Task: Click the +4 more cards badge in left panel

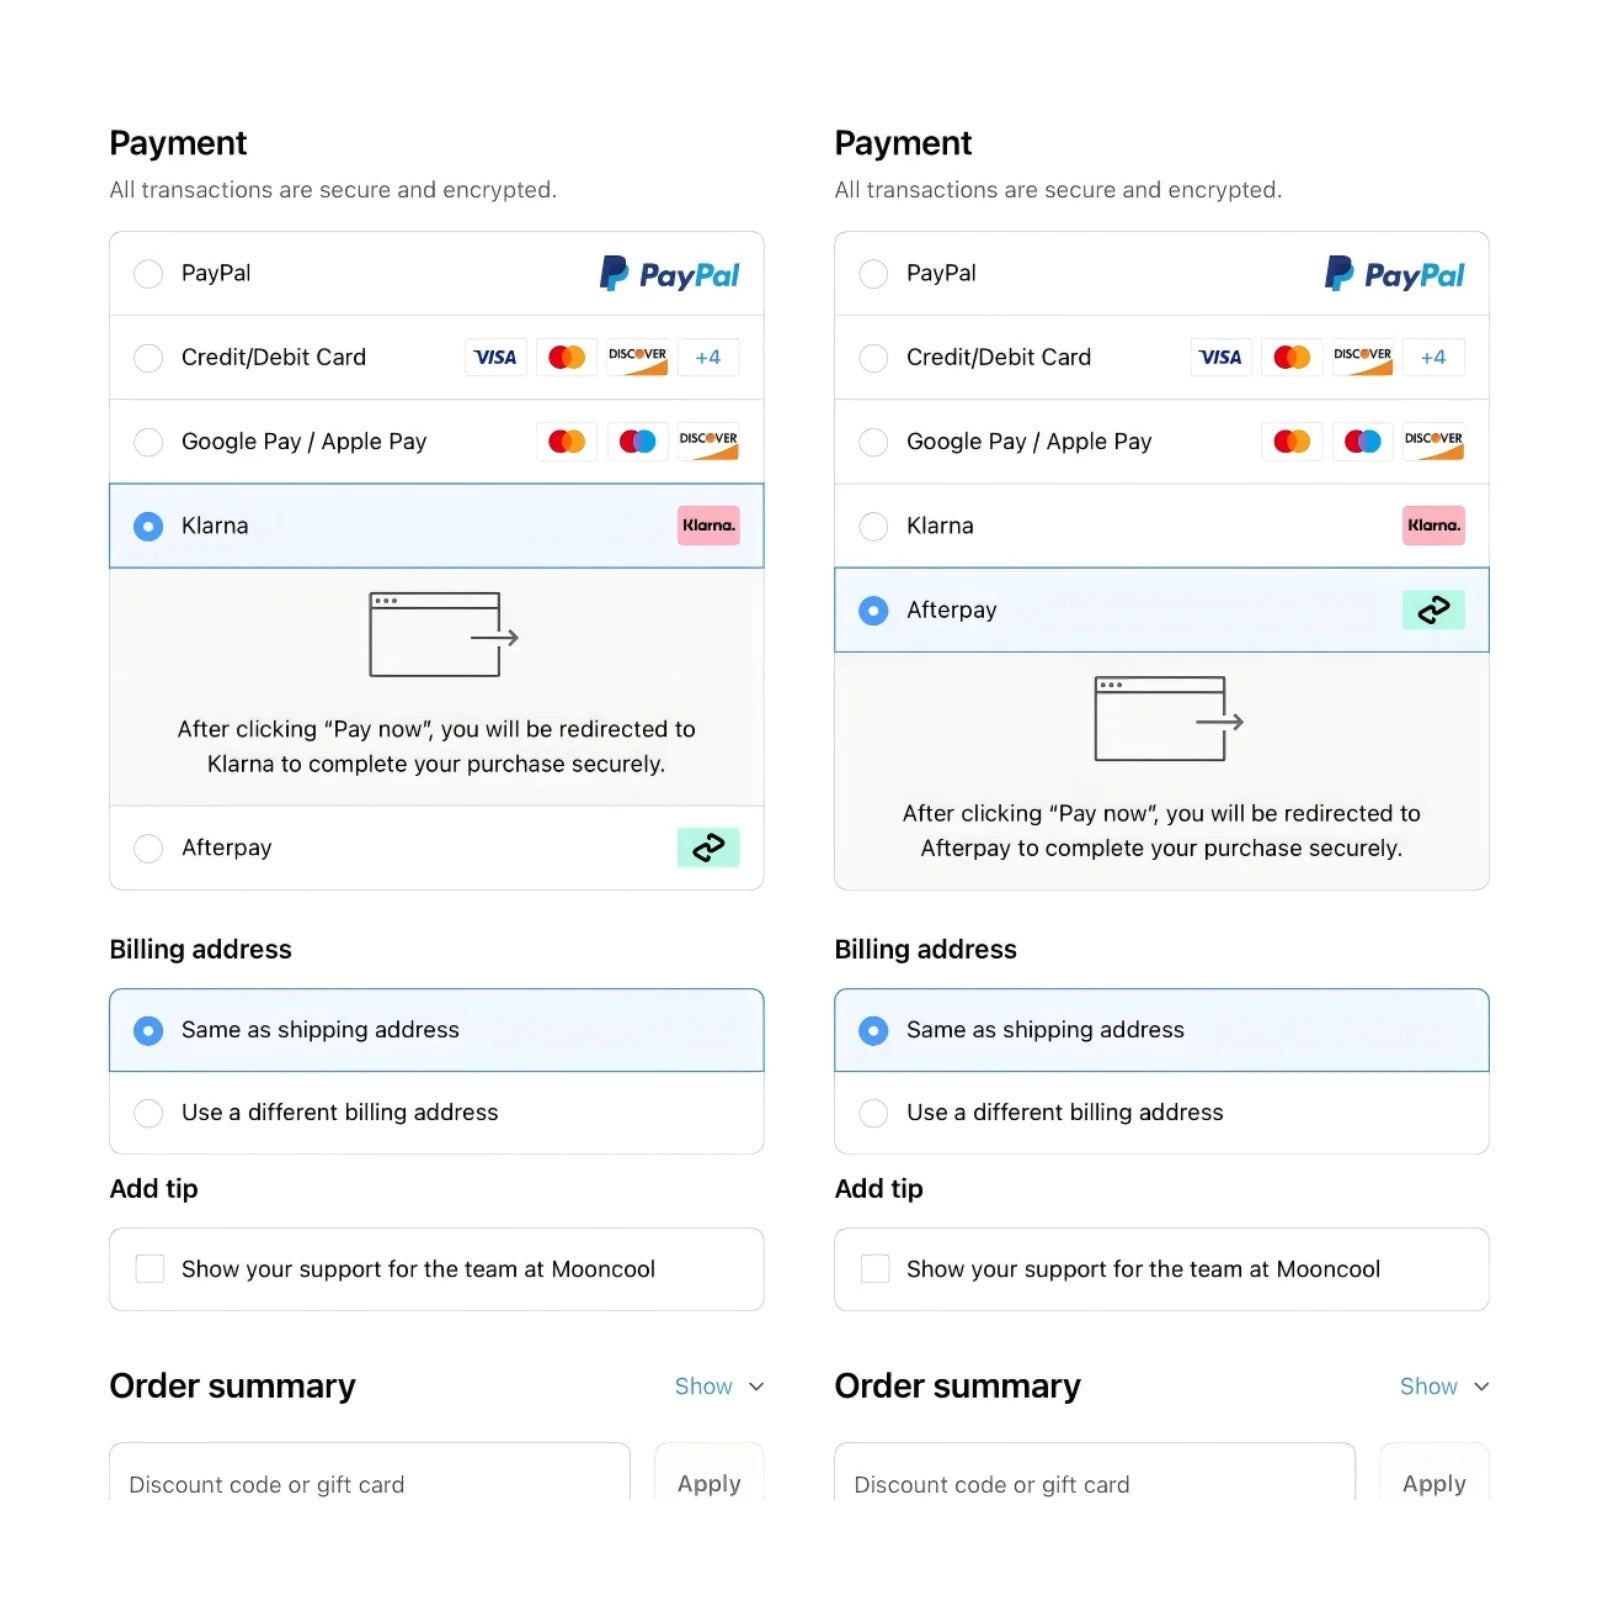Action: (708, 357)
